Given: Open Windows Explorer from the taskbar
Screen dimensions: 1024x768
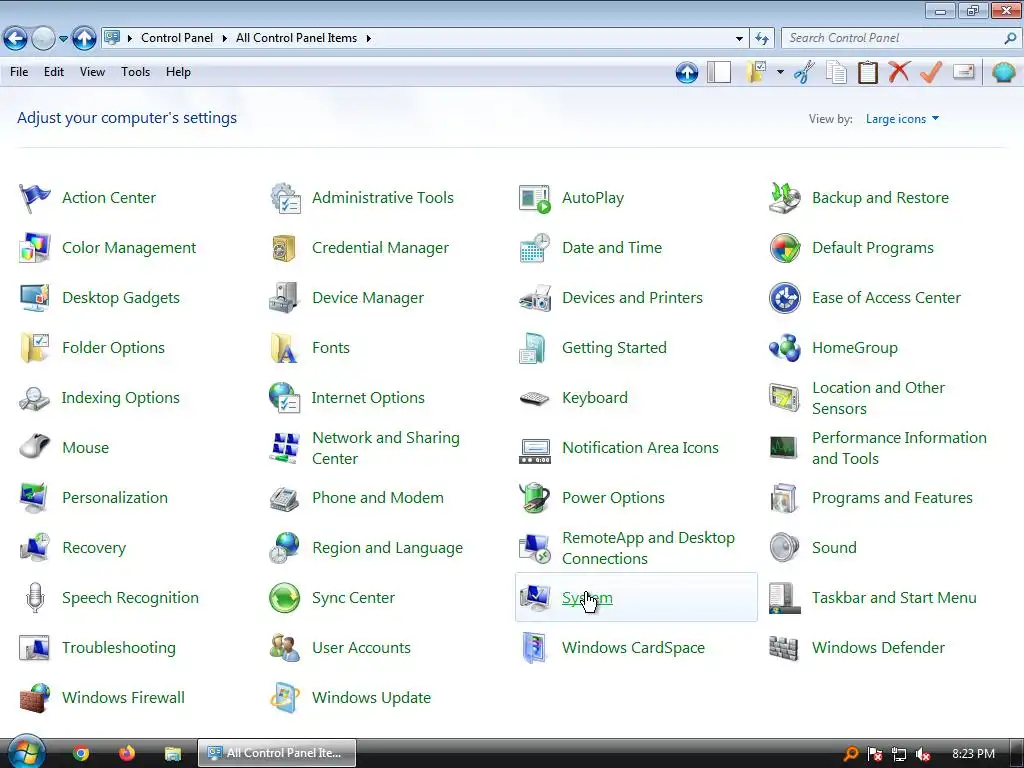Looking at the screenshot, I should pos(172,753).
